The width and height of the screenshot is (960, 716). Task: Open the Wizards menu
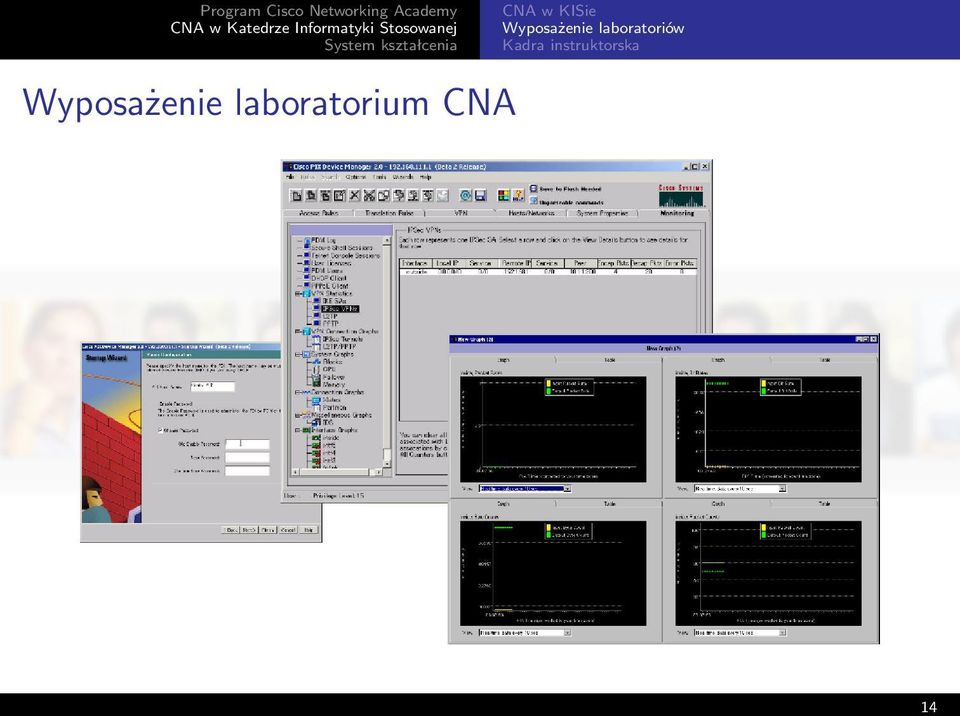(403, 177)
